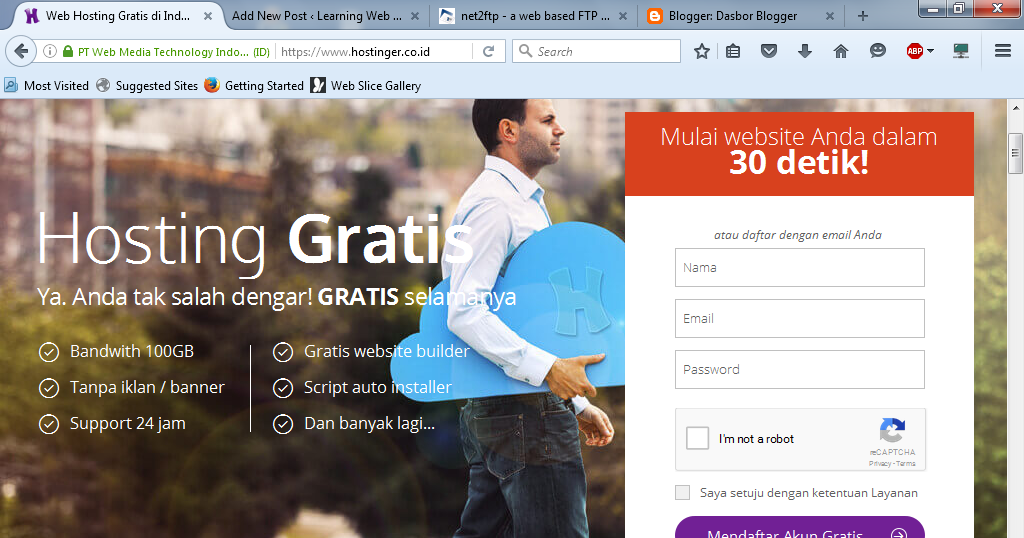Click the Script auto installer checkmark icon
The image size is (1024, 538).
tap(283, 388)
